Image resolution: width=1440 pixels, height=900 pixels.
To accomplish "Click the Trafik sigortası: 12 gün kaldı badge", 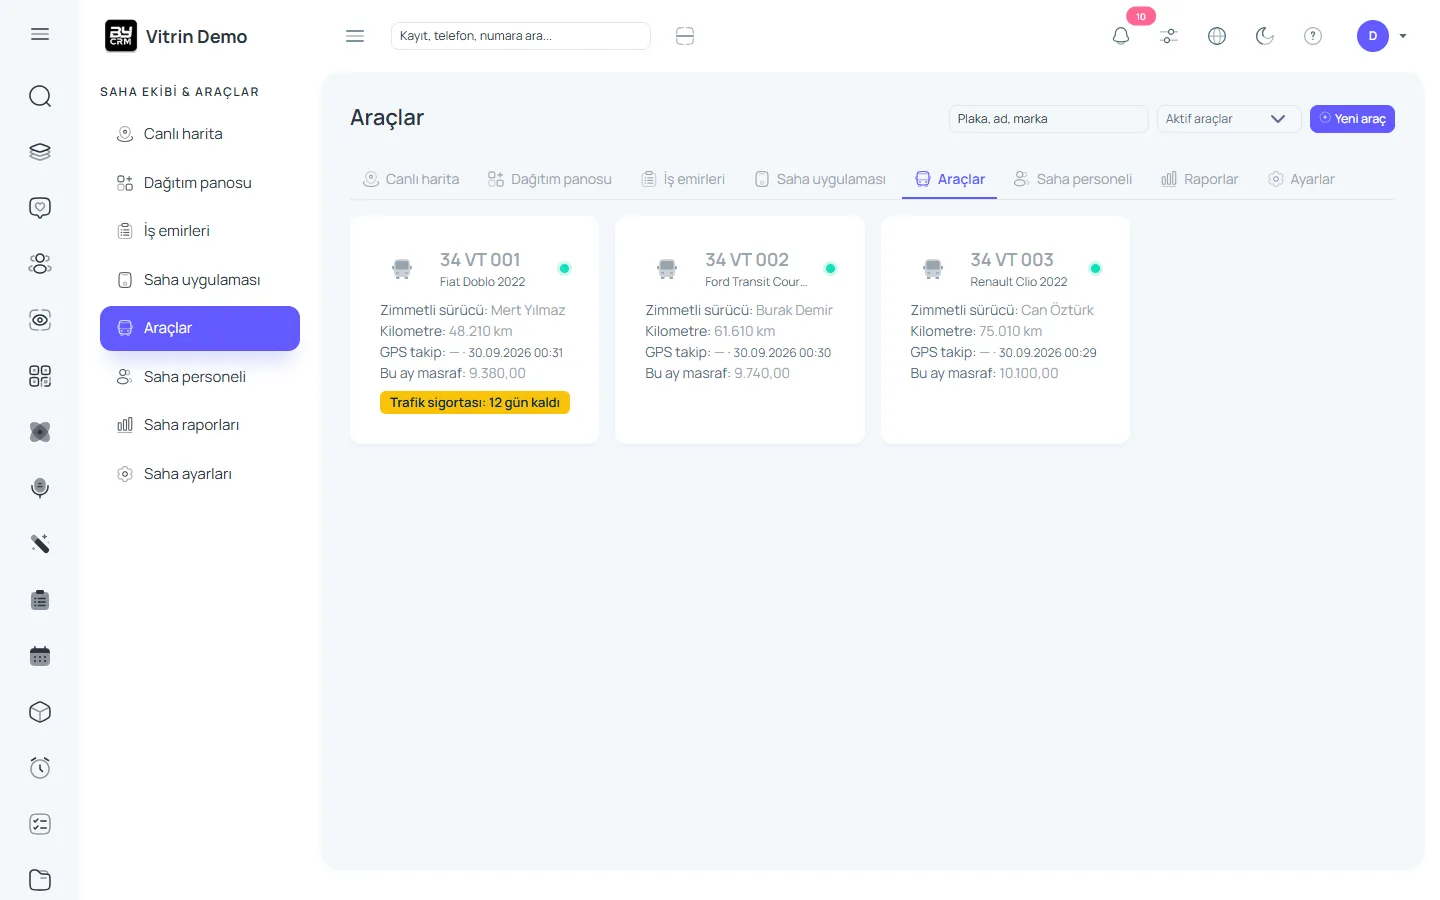I will click(475, 402).
